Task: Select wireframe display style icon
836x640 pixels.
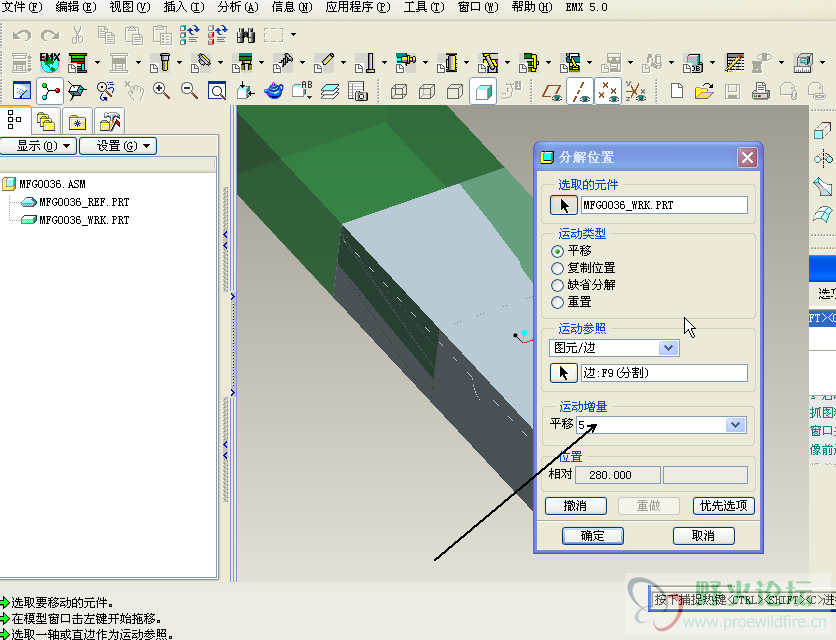Action: pyautogui.click(x=399, y=92)
